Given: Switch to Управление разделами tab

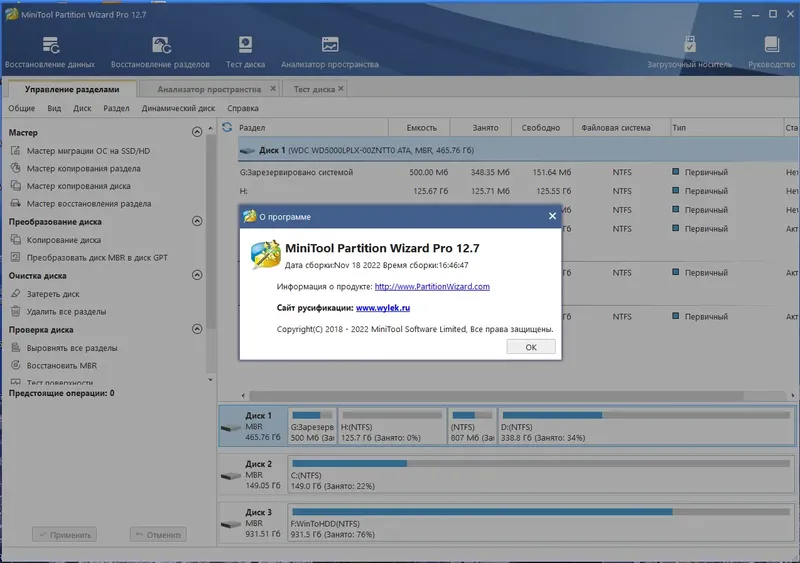Looking at the screenshot, I should [x=72, y=89].
